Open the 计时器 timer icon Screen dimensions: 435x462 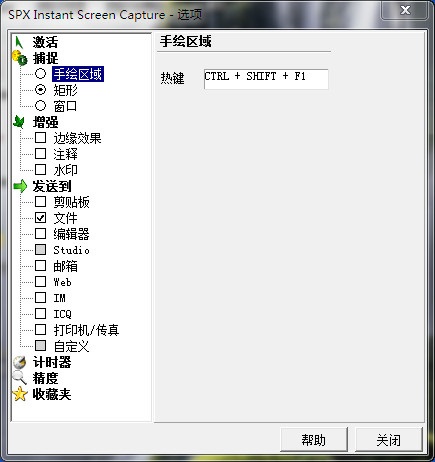tap(20, 362)
